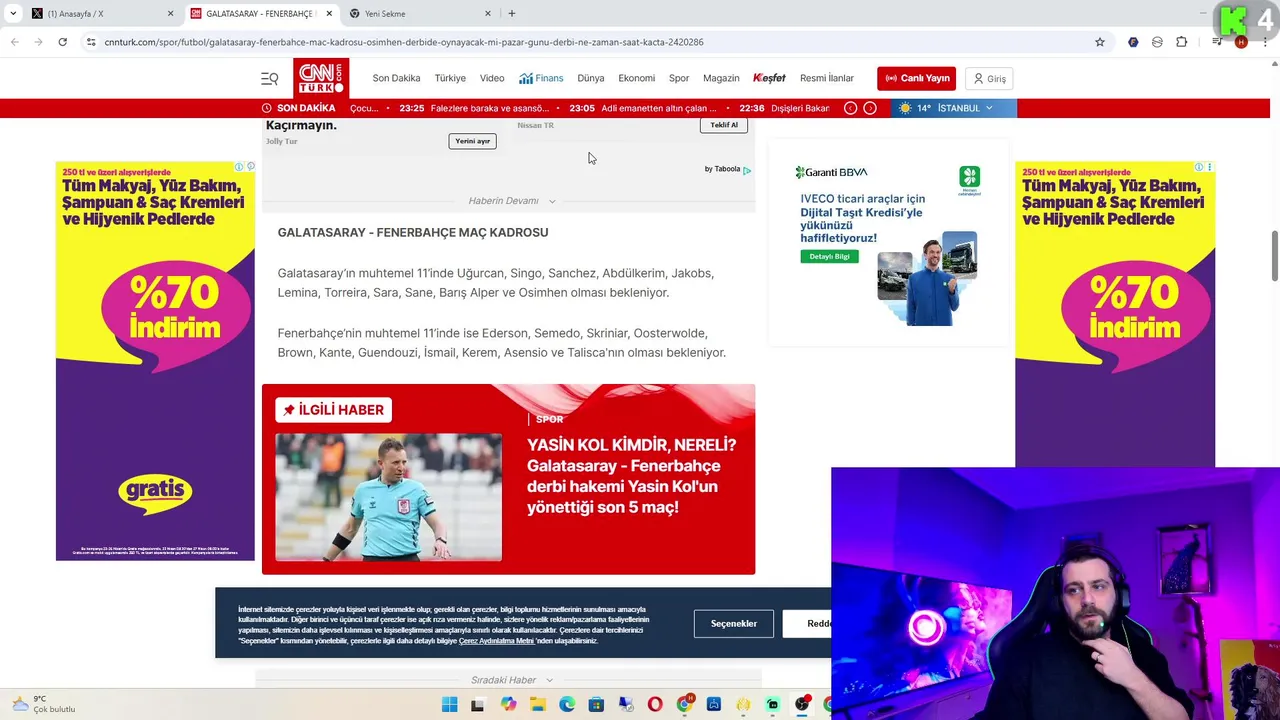Show next breaking news headline arrow
The width and height of the screenshot is (1280, 720).
(870, 108)
